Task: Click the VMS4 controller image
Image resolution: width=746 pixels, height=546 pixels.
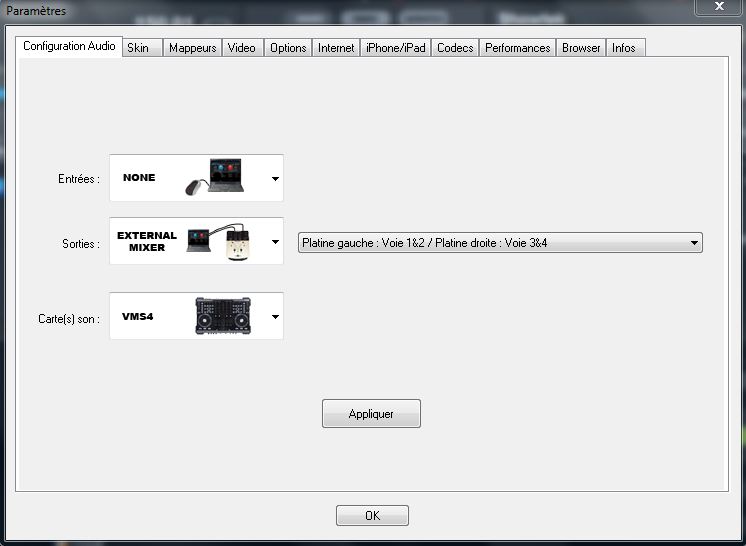Action: [x=226, y=316]
